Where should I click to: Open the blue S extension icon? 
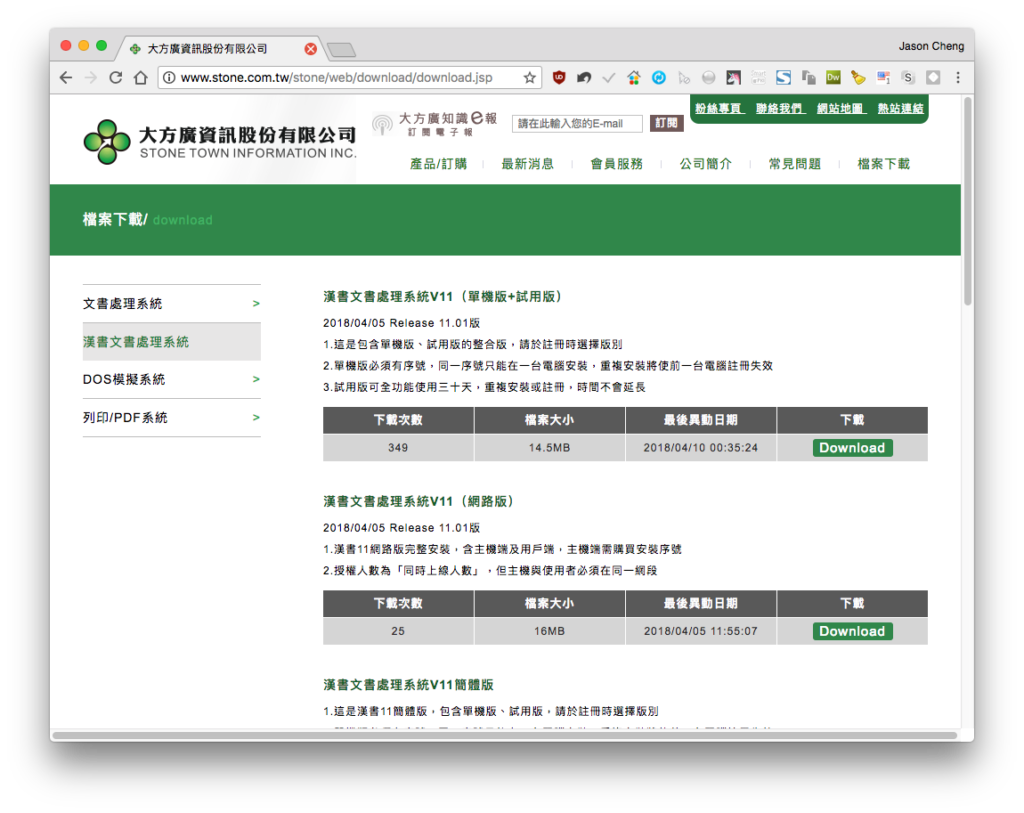[783, 78]
